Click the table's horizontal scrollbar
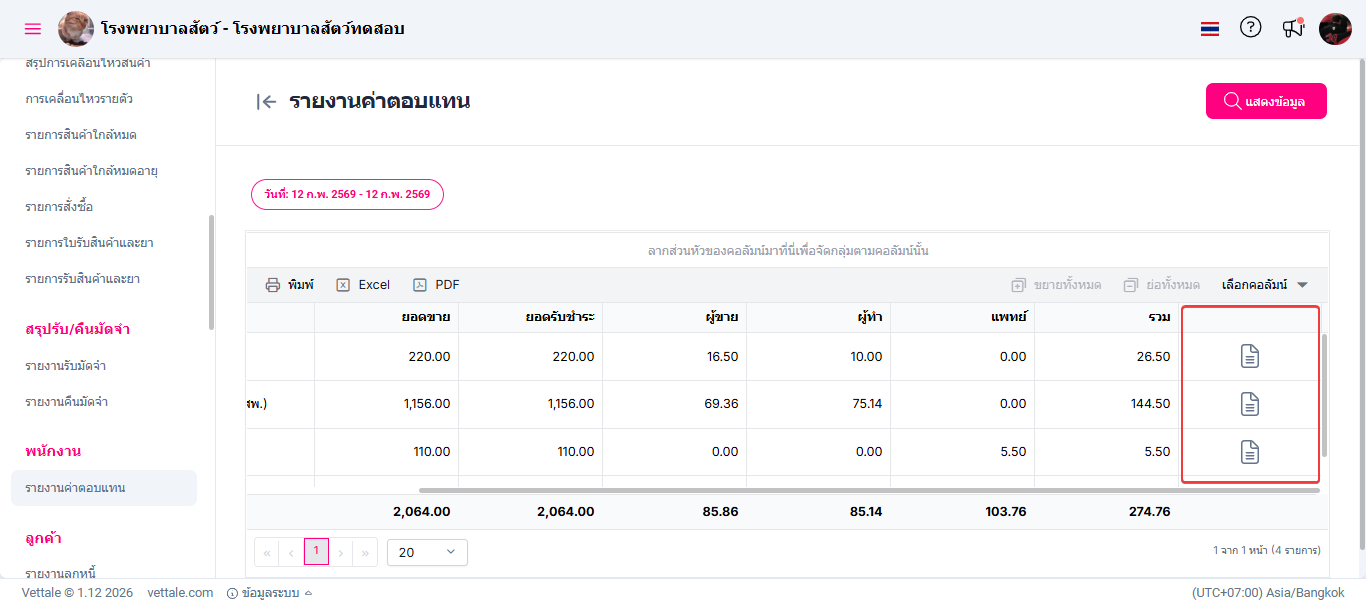Viewport: 1366px width, 607px height. [868, 490]
